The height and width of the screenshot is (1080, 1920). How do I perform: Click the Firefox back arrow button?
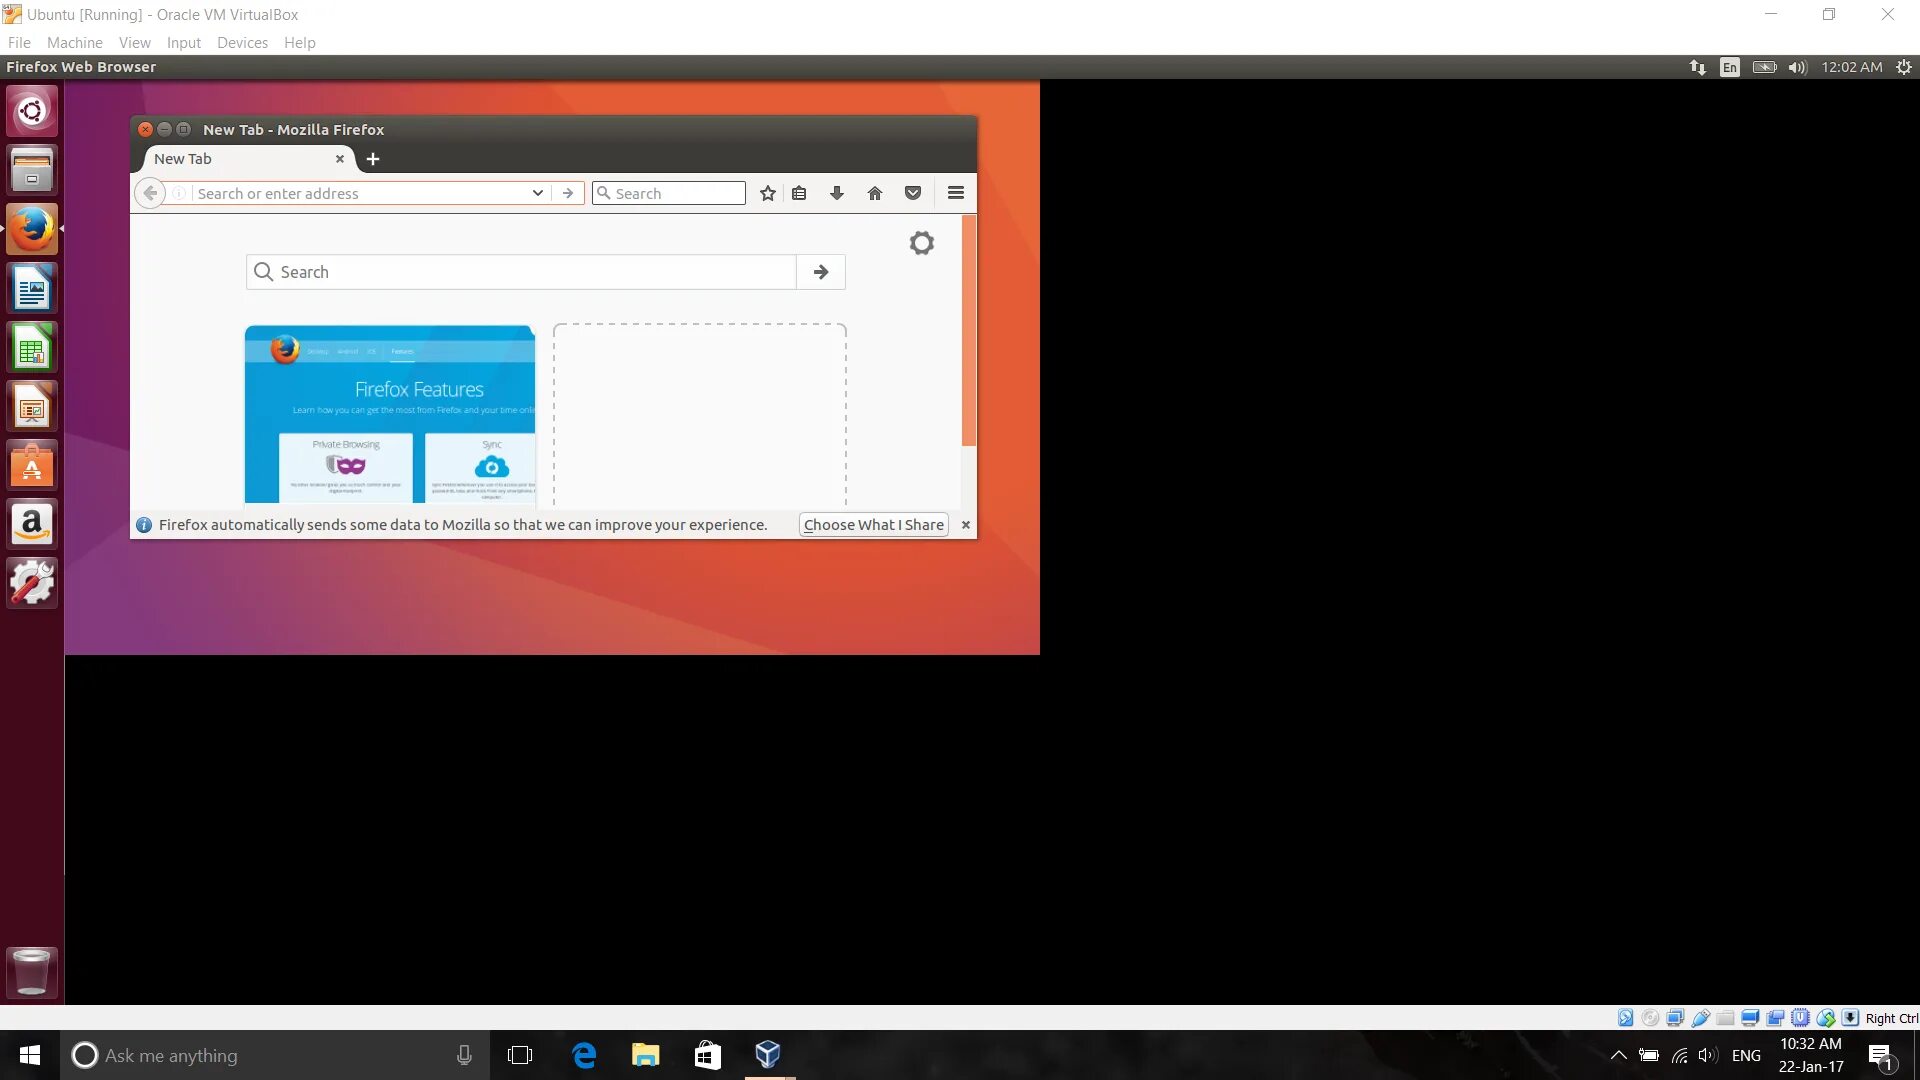tap(150, 193)
